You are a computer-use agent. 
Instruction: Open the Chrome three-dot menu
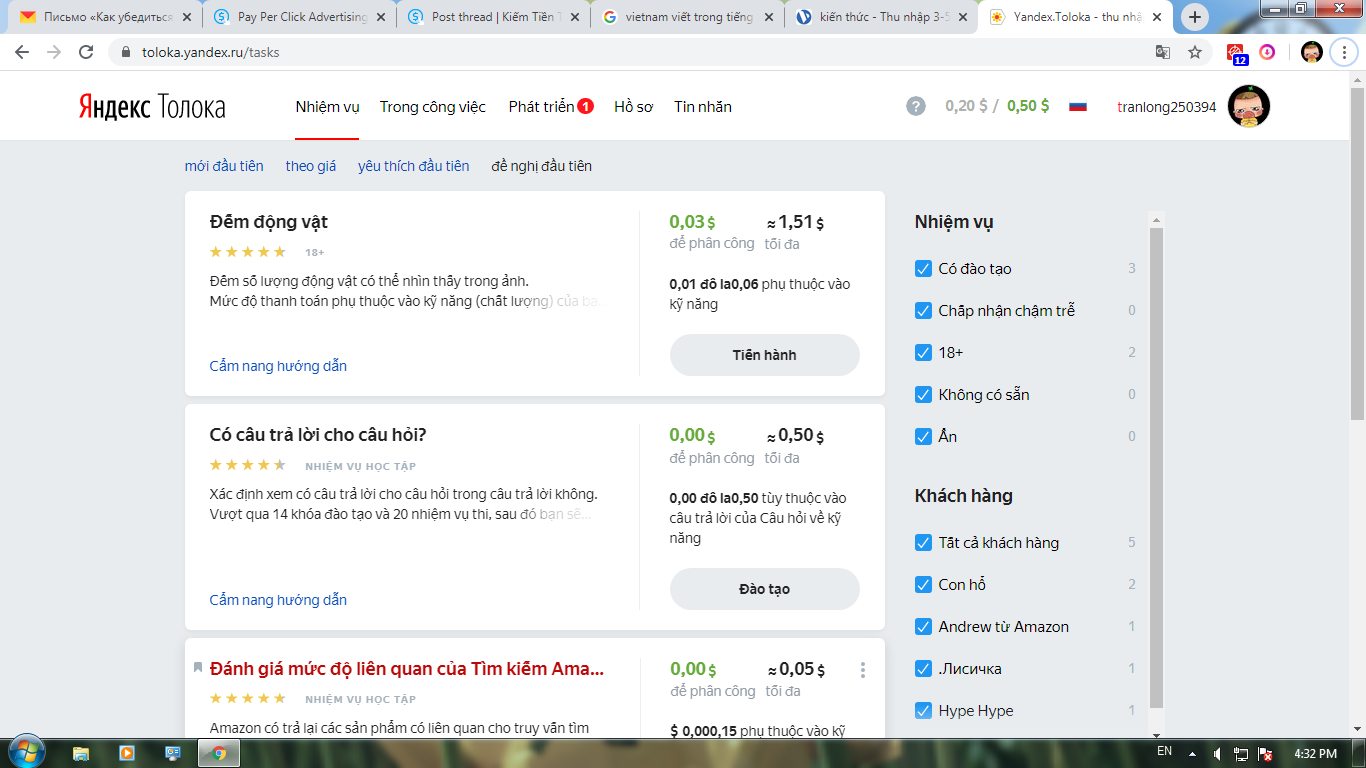(x=1345, y=52)
